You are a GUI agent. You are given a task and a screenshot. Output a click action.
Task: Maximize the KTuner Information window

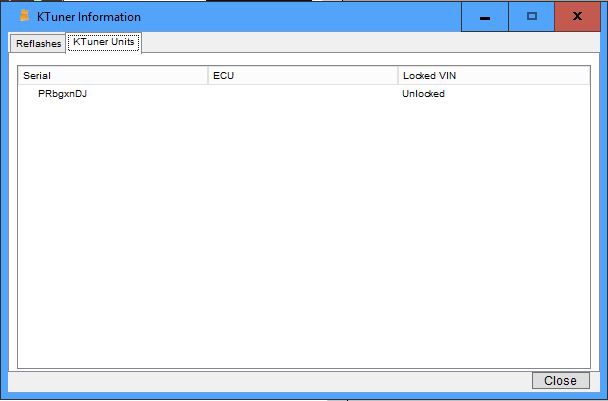pos(531,17)
